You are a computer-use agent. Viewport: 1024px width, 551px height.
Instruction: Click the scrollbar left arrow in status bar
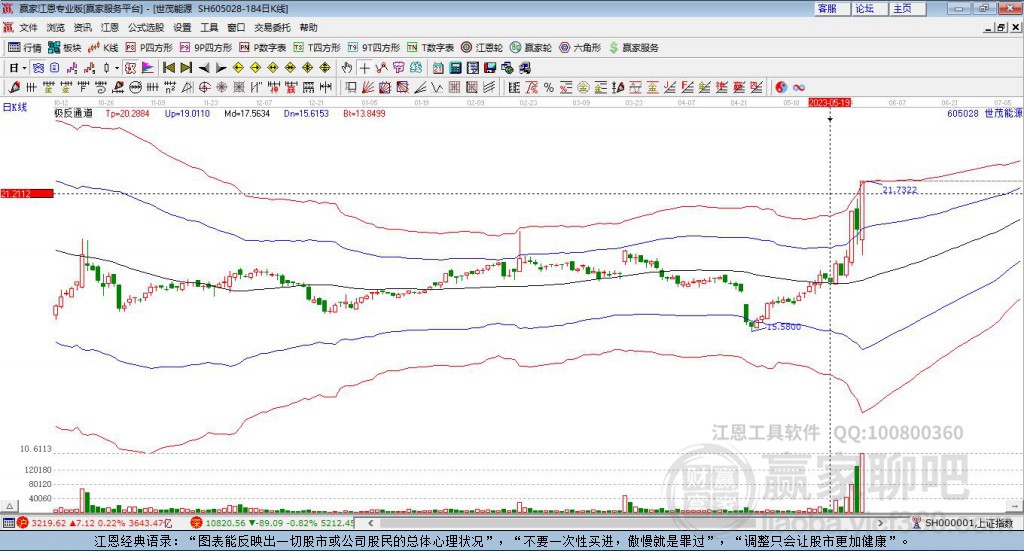click(x=371, y=523)
